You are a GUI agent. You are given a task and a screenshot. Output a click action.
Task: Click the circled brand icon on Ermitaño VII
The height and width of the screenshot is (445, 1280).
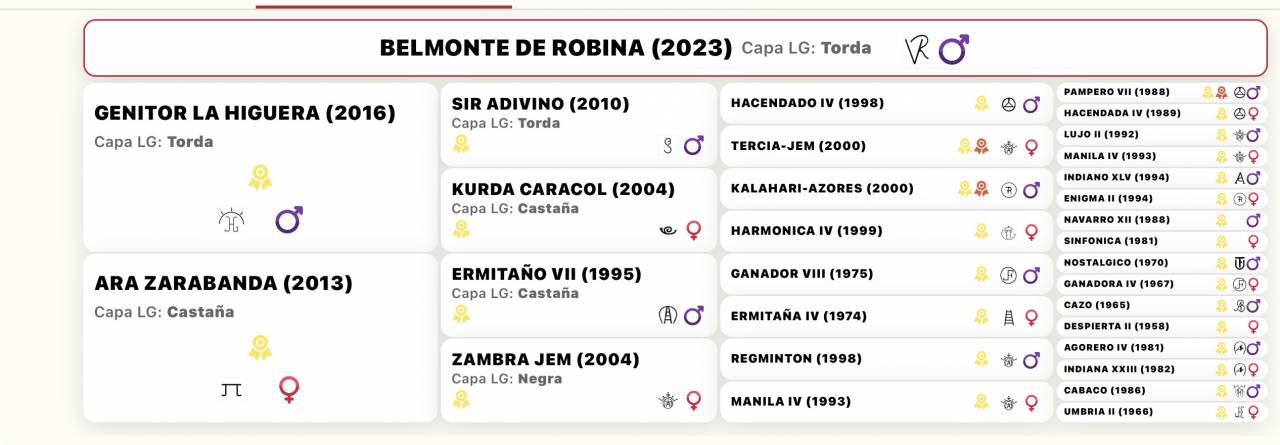pos(668,315)
